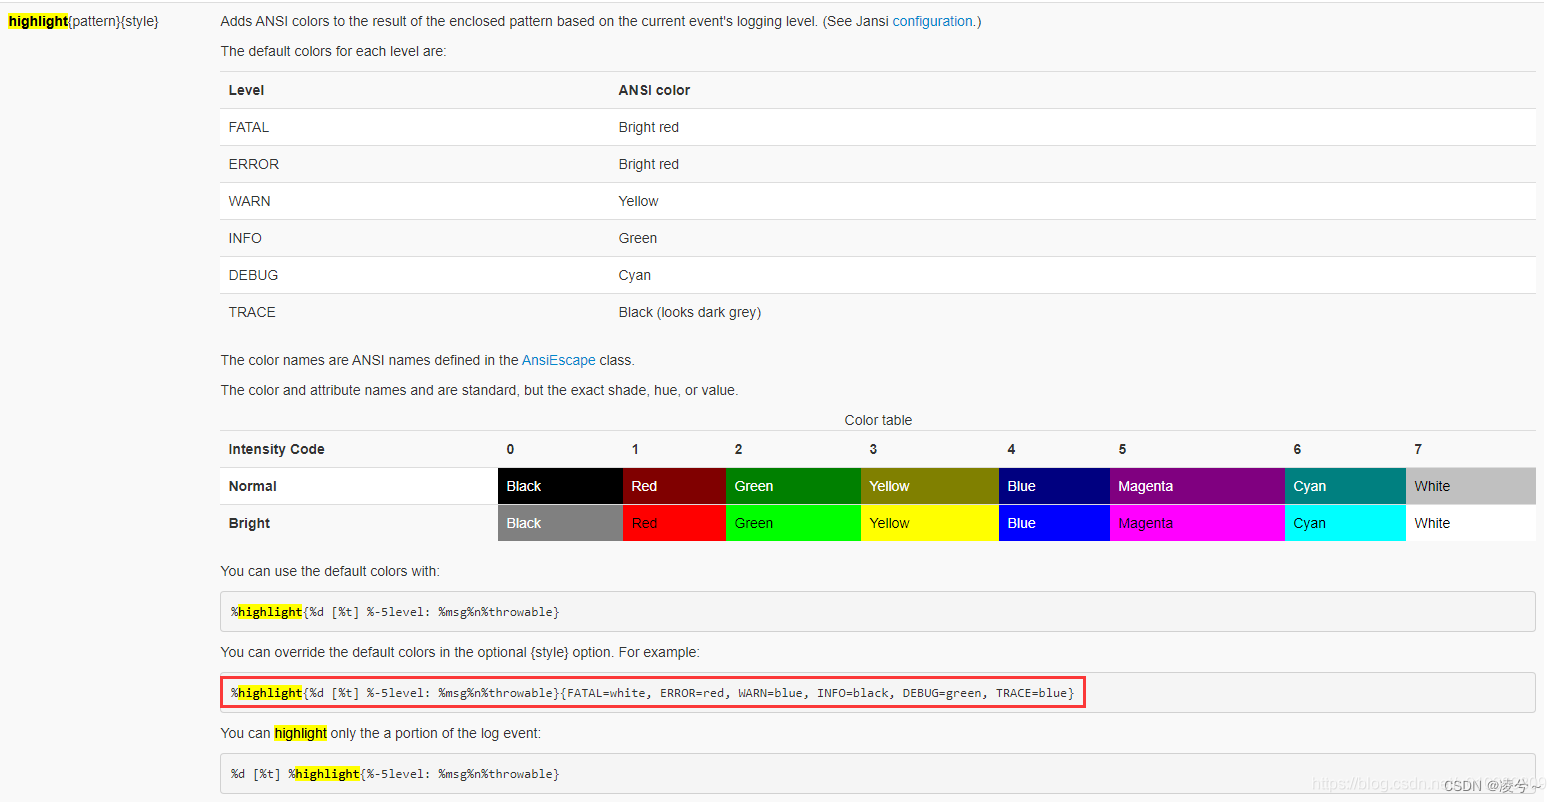The width and height of the screenshot is (1556, 802).
Task: Click the Bright Magenta color cell
Action: tap(1197, 523)
